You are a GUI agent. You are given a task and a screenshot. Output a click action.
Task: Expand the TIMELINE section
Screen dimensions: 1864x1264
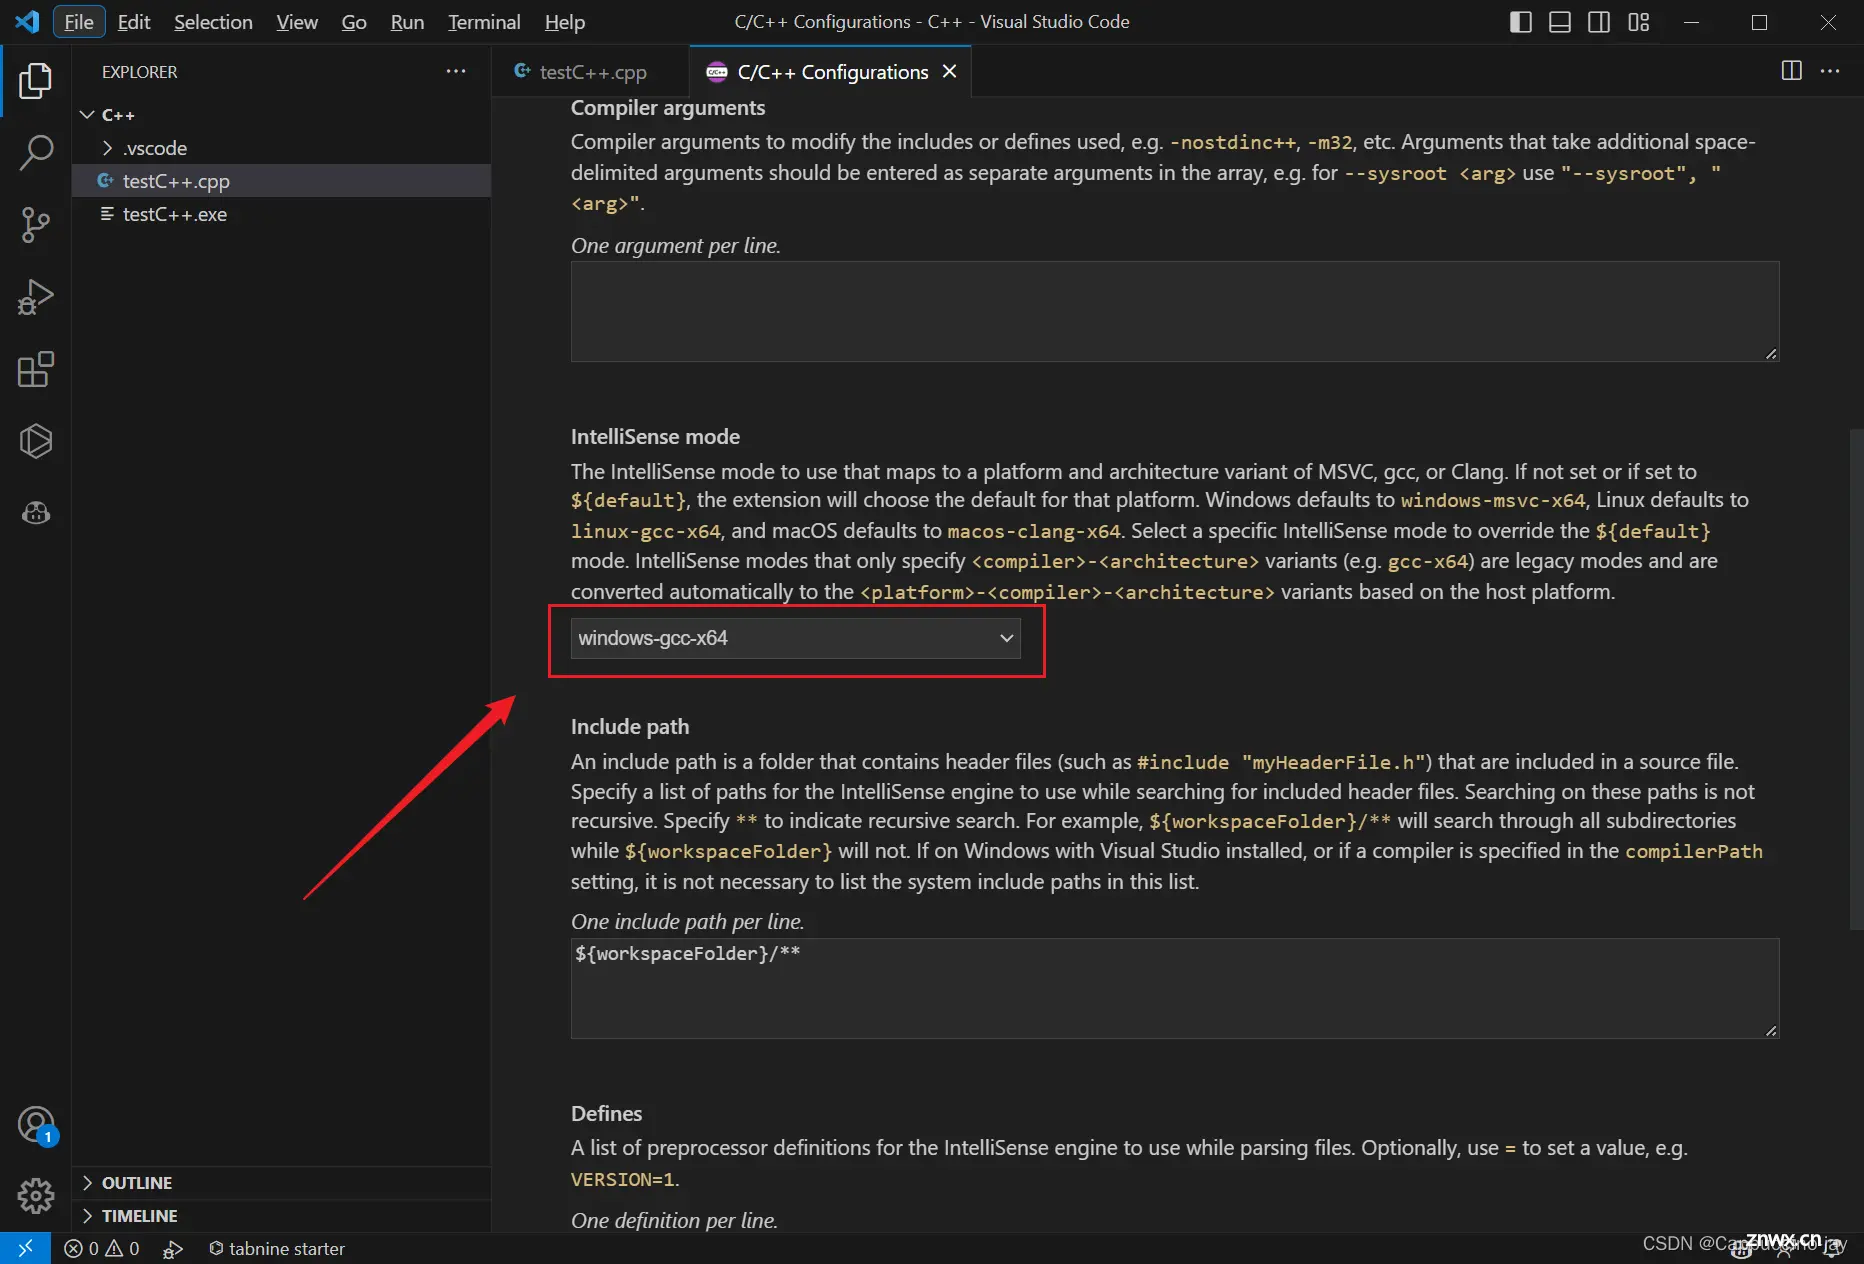[x=281, y=1216]
